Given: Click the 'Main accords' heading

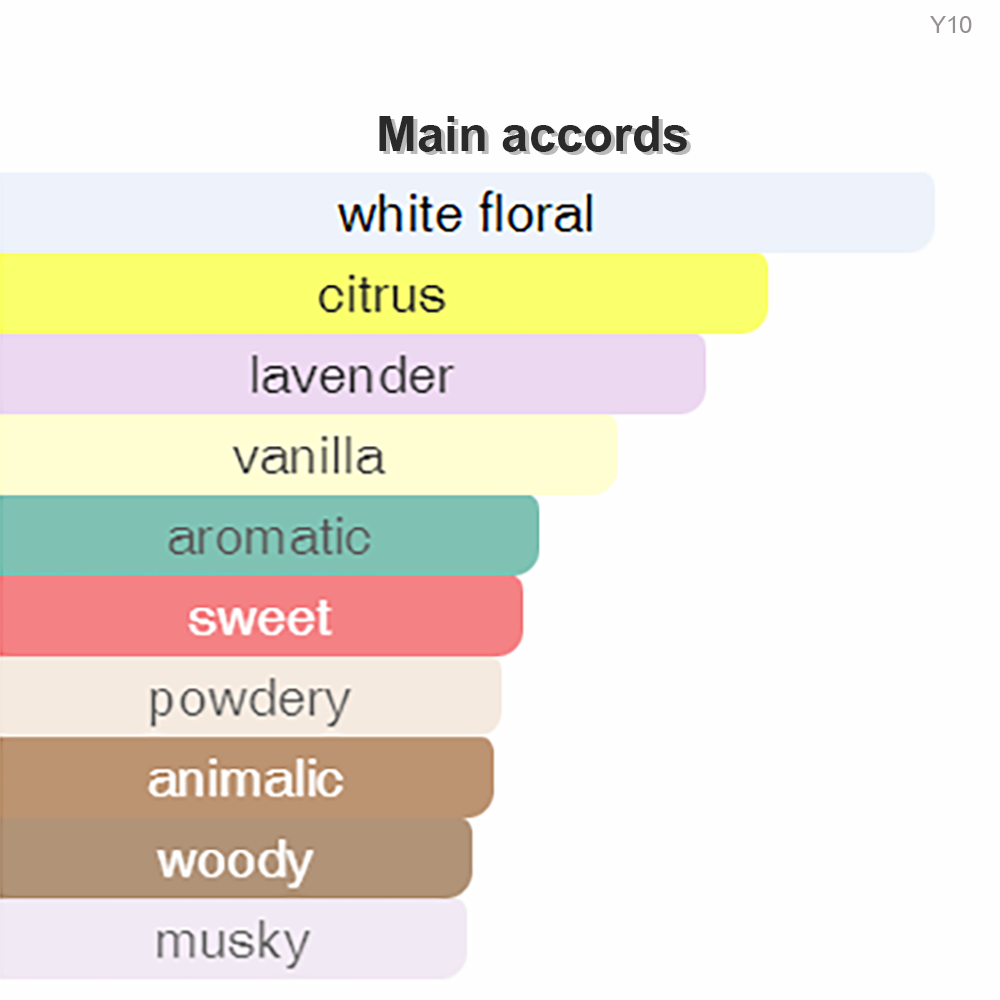Looking at the screenshot, I should coord(533,135).
